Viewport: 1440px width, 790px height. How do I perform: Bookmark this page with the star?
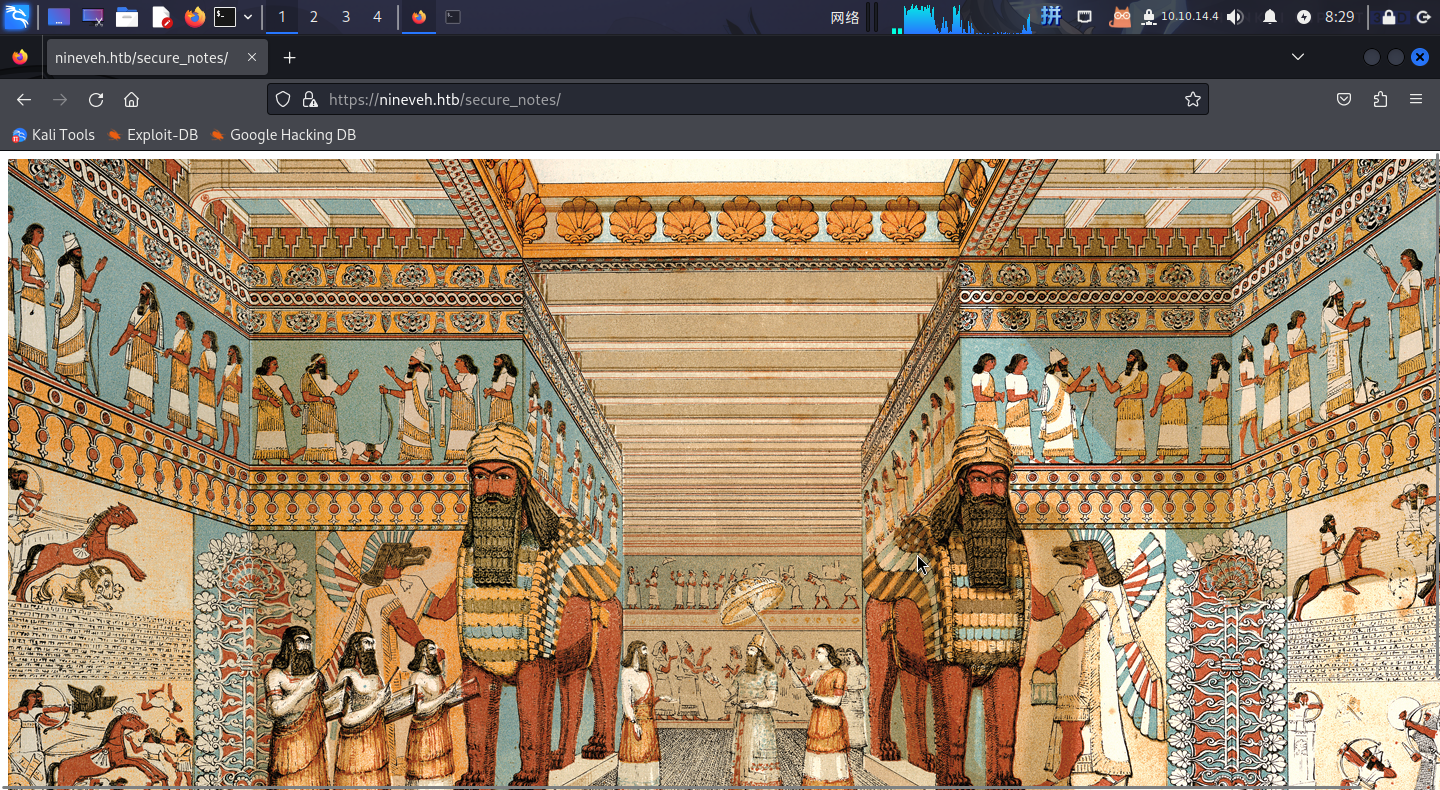coord(1192,99)
